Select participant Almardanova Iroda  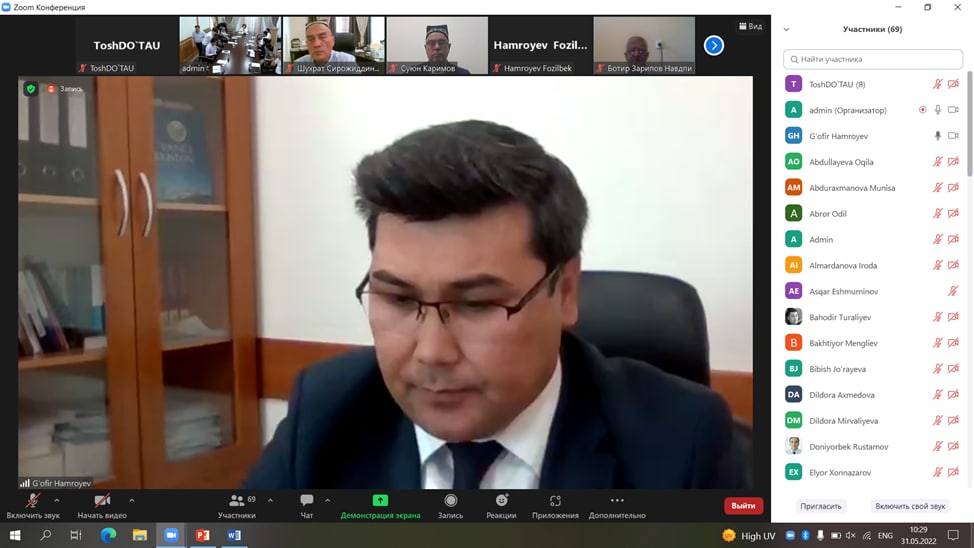[873, 265]
